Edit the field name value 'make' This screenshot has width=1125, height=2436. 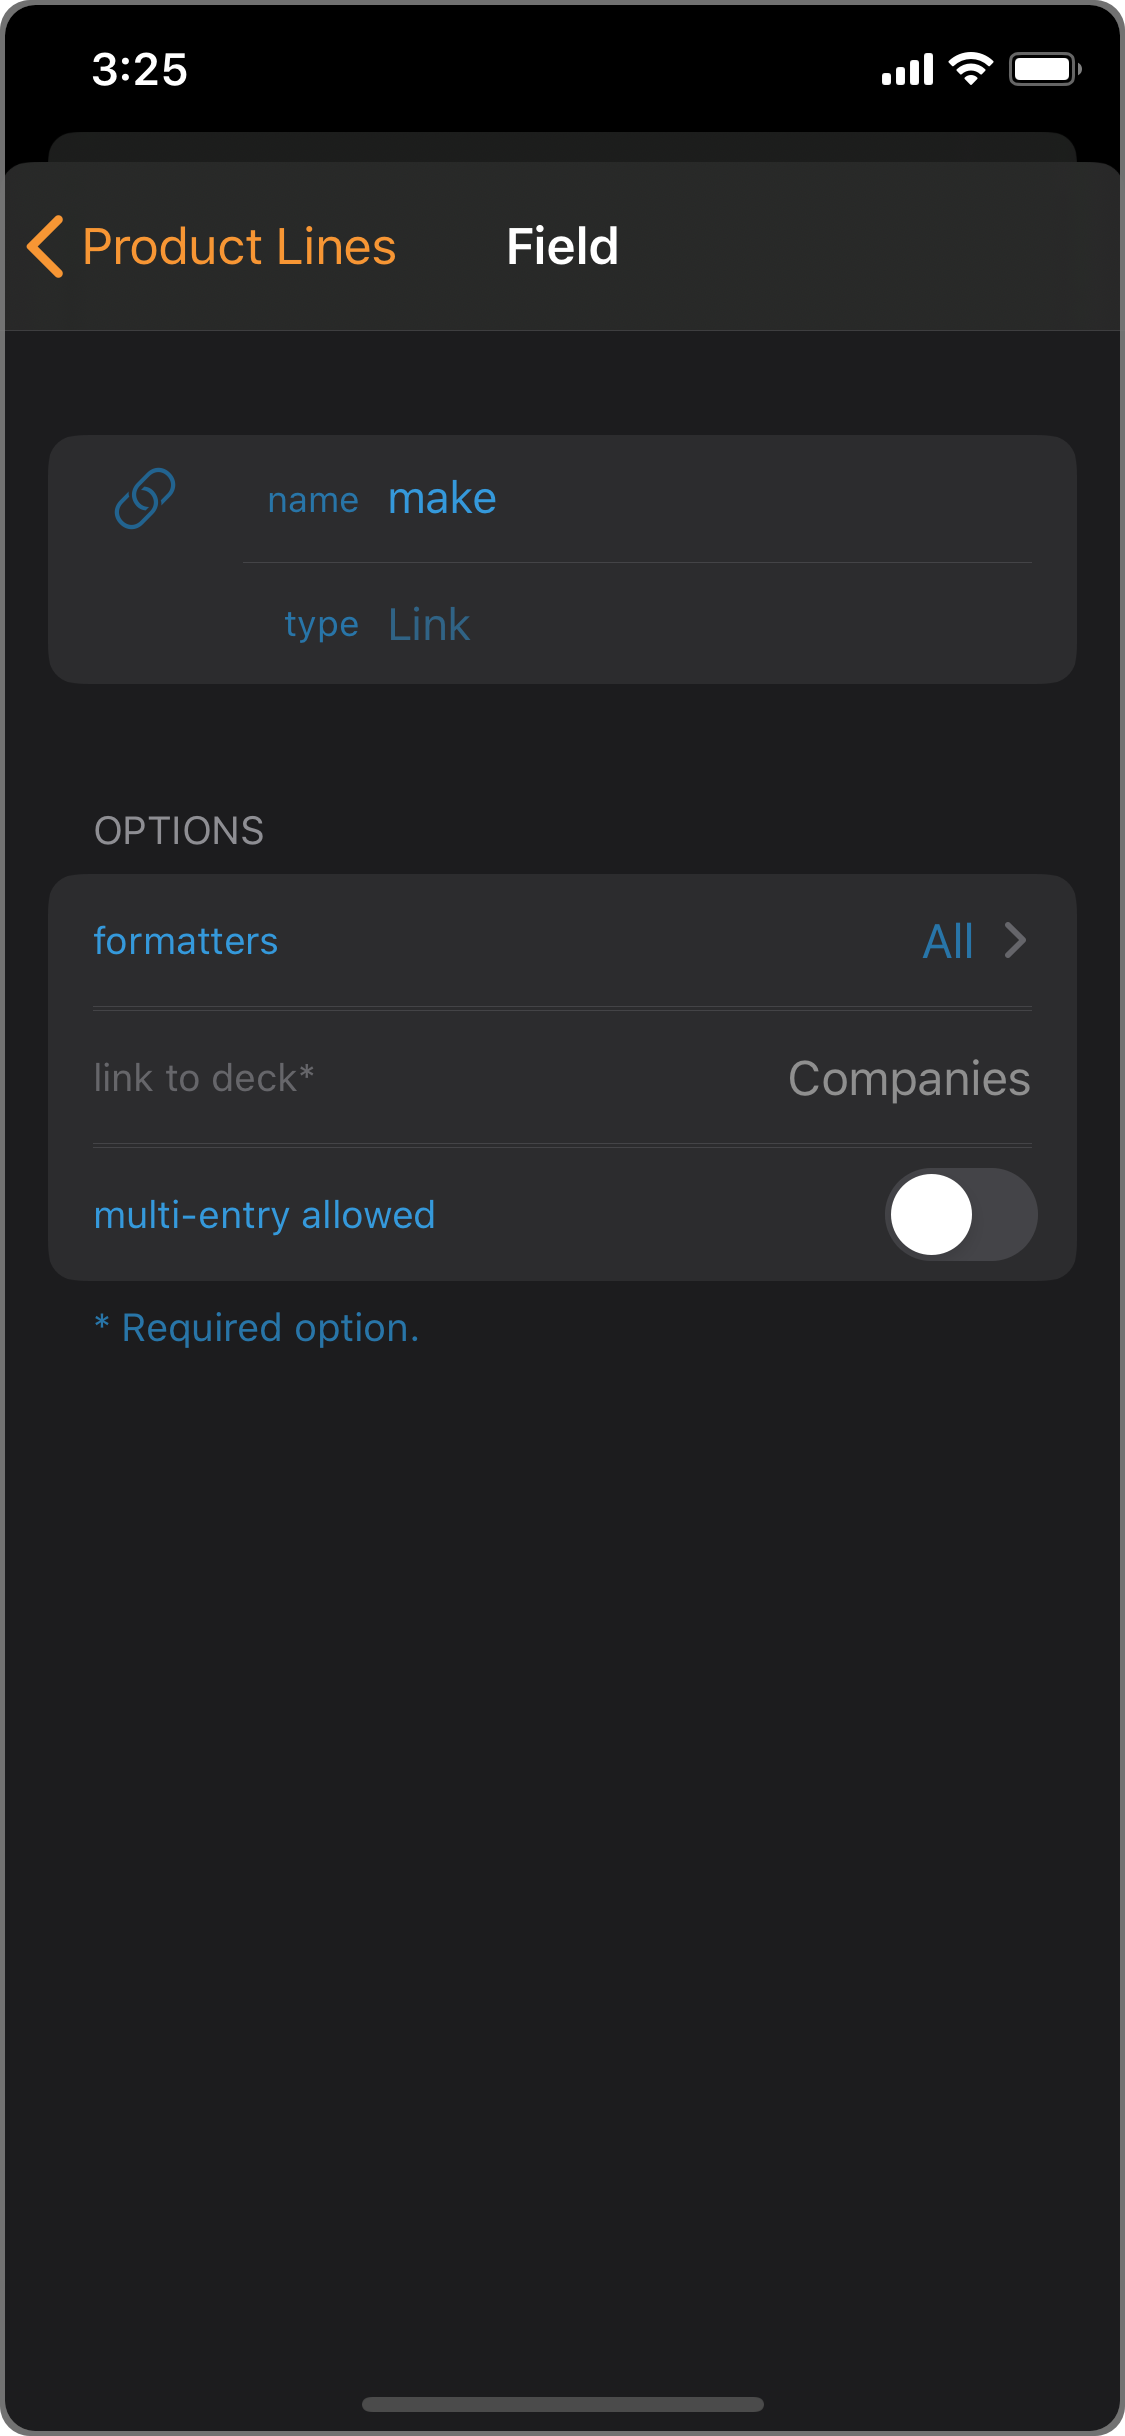(442, 498)
